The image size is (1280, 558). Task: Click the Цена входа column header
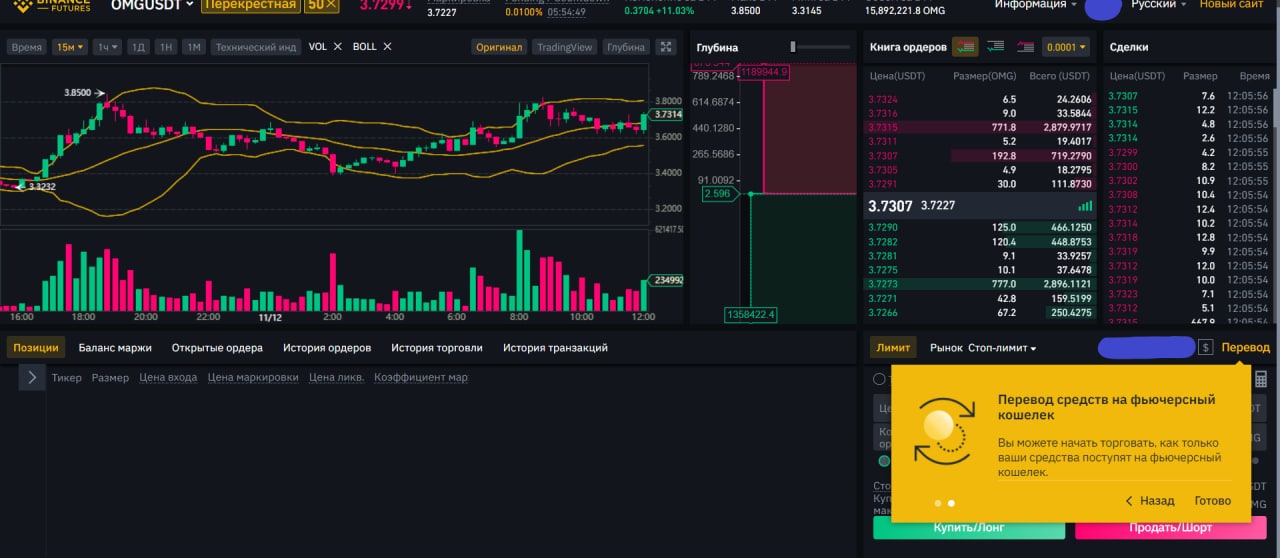click(x=168, y=378)
